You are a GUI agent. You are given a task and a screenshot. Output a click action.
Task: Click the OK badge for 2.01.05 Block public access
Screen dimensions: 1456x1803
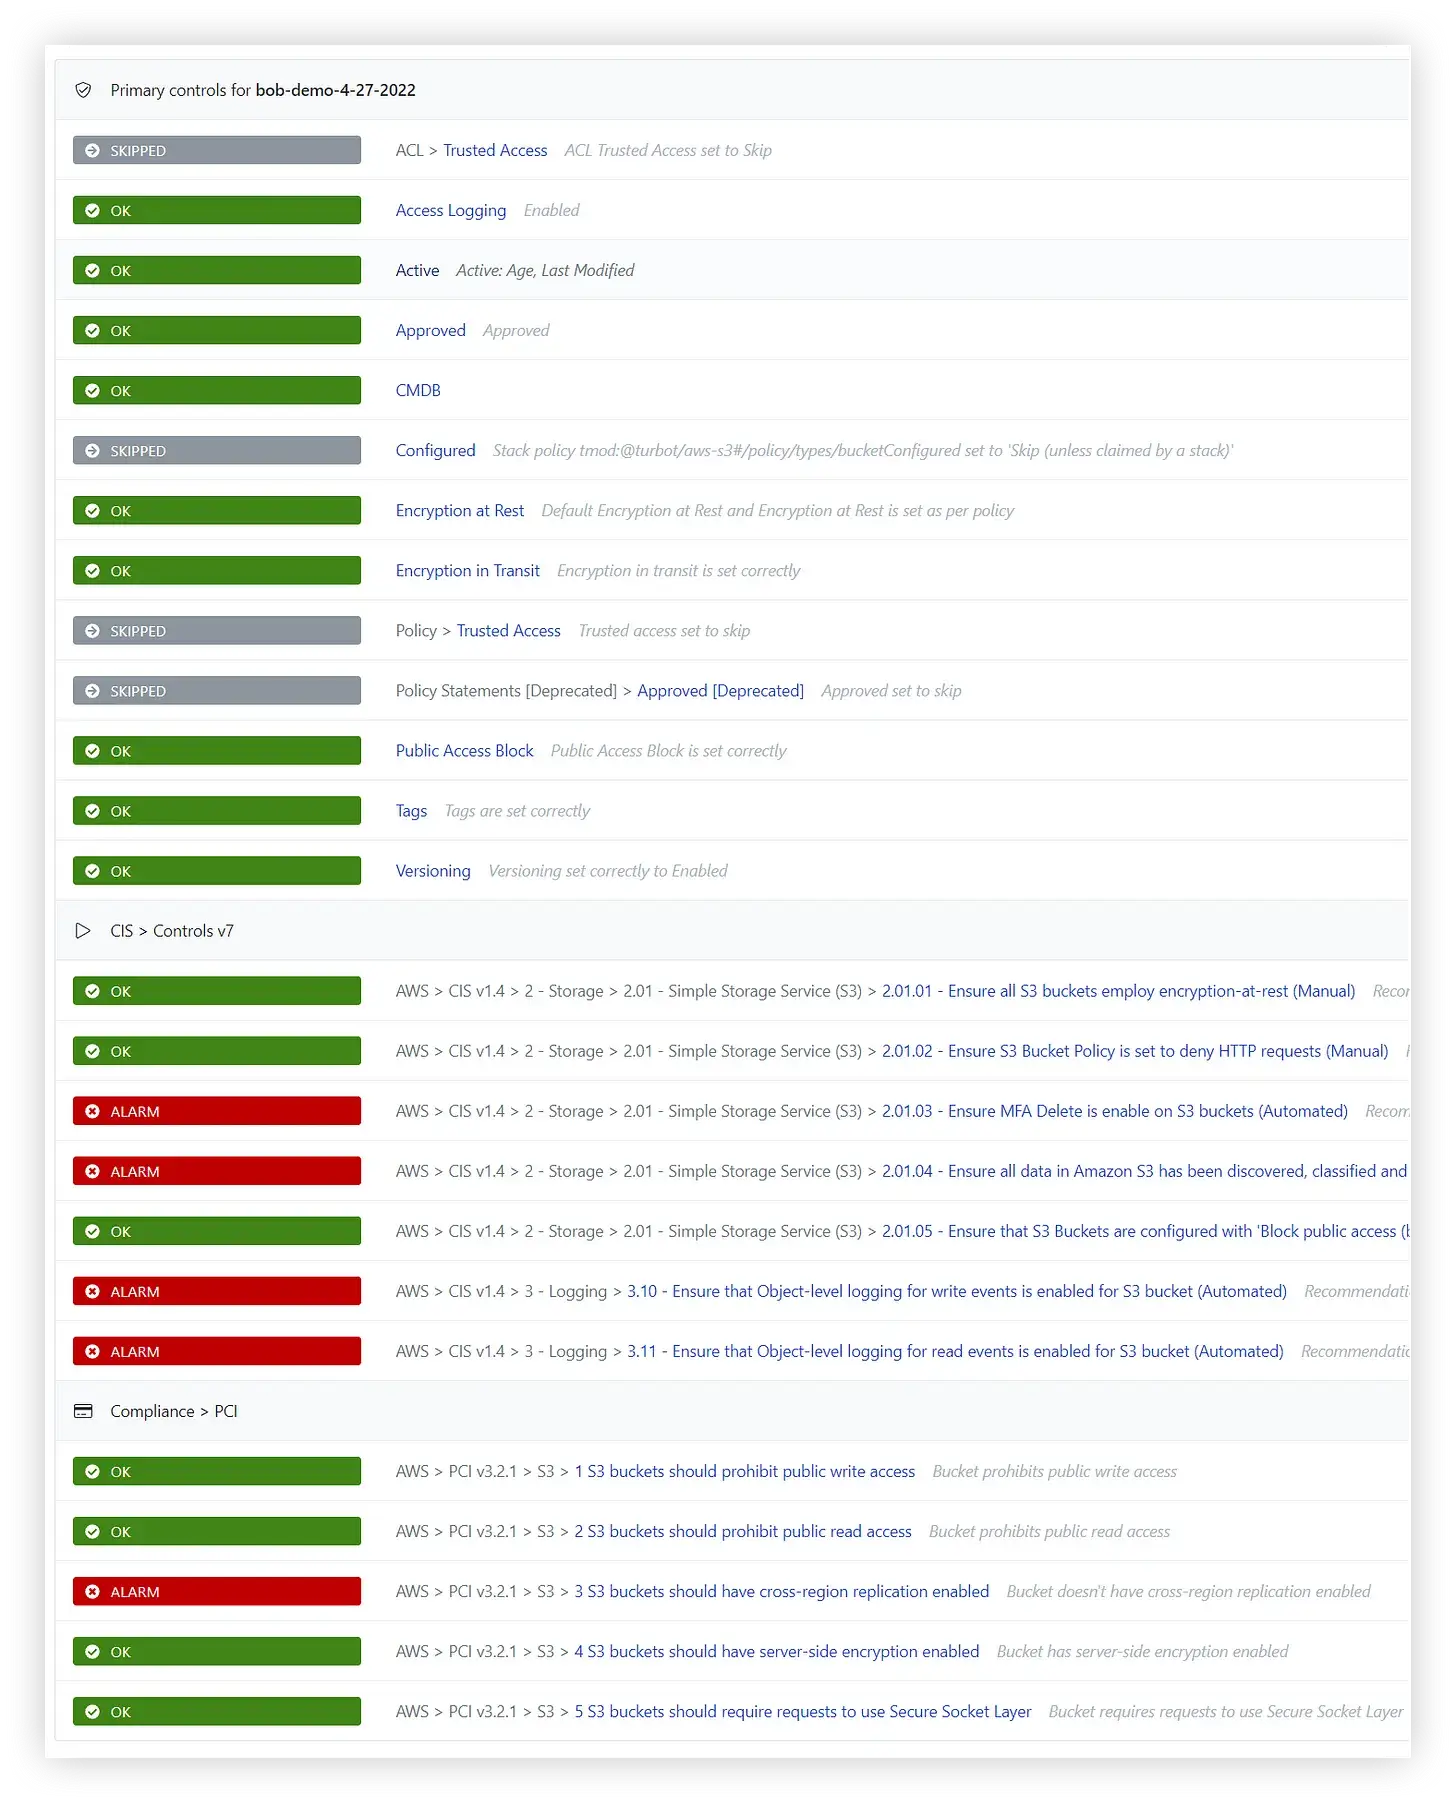click(217, 1231)
